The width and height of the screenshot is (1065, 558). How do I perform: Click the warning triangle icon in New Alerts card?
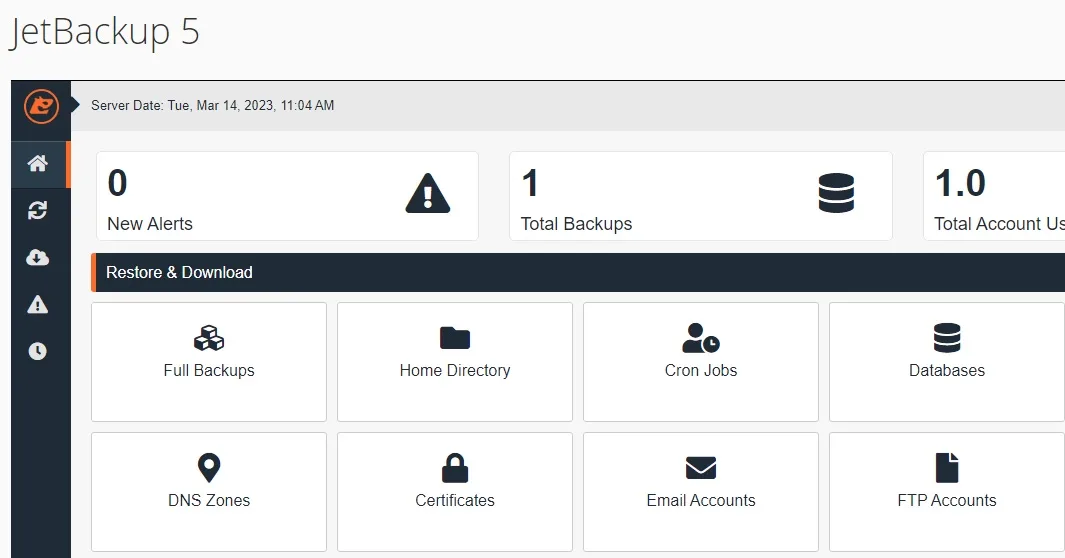[x=428, y=194]
